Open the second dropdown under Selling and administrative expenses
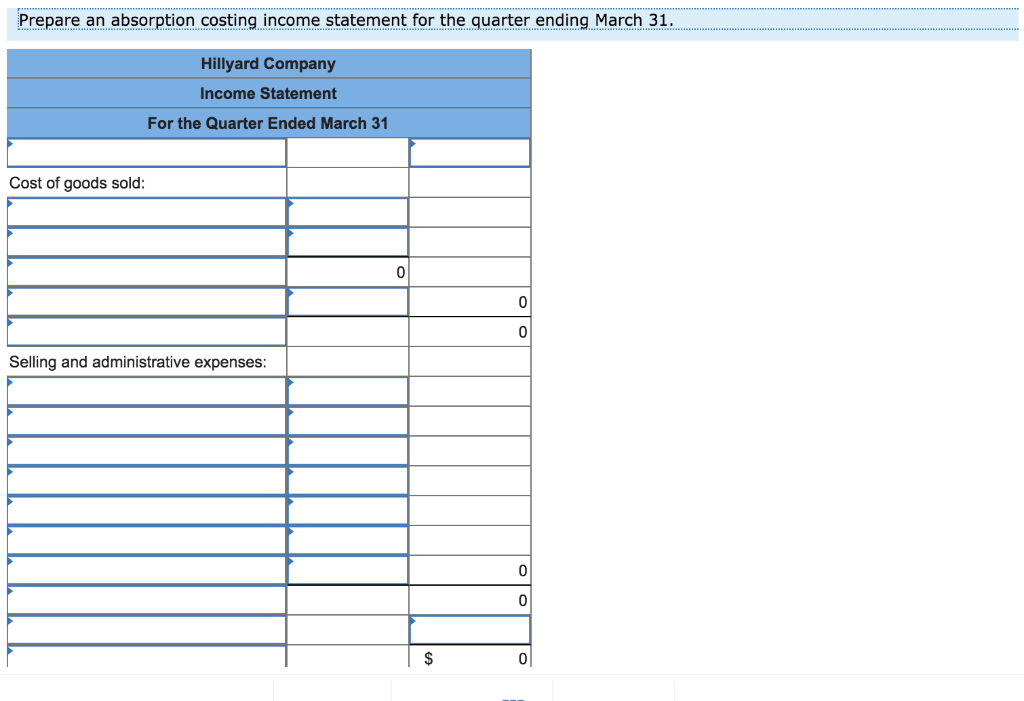Viewport: 1024px width, 701px height. point(146,420)
